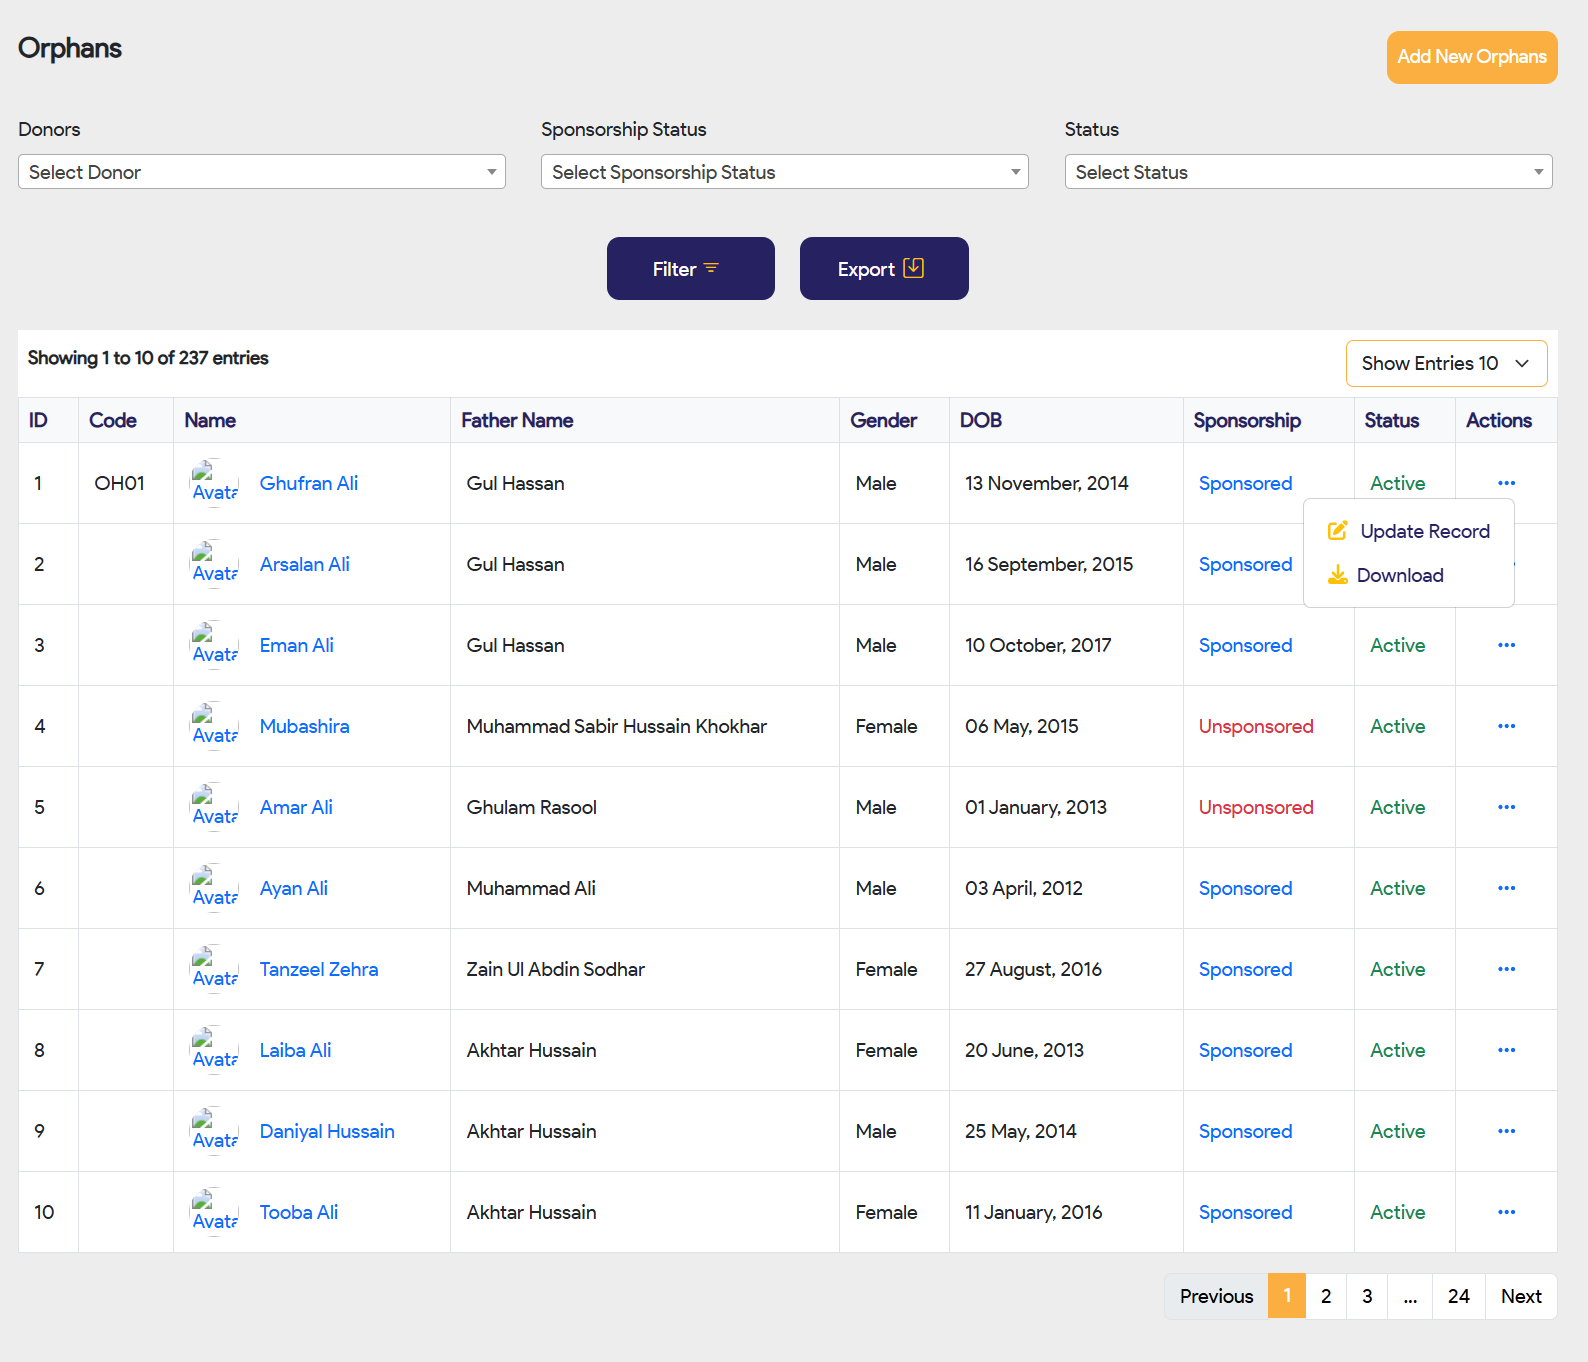The image size is (1588, 1362).
Task: Open actions ellipsis for Eman Ali row
Action: coord(1506,645)
